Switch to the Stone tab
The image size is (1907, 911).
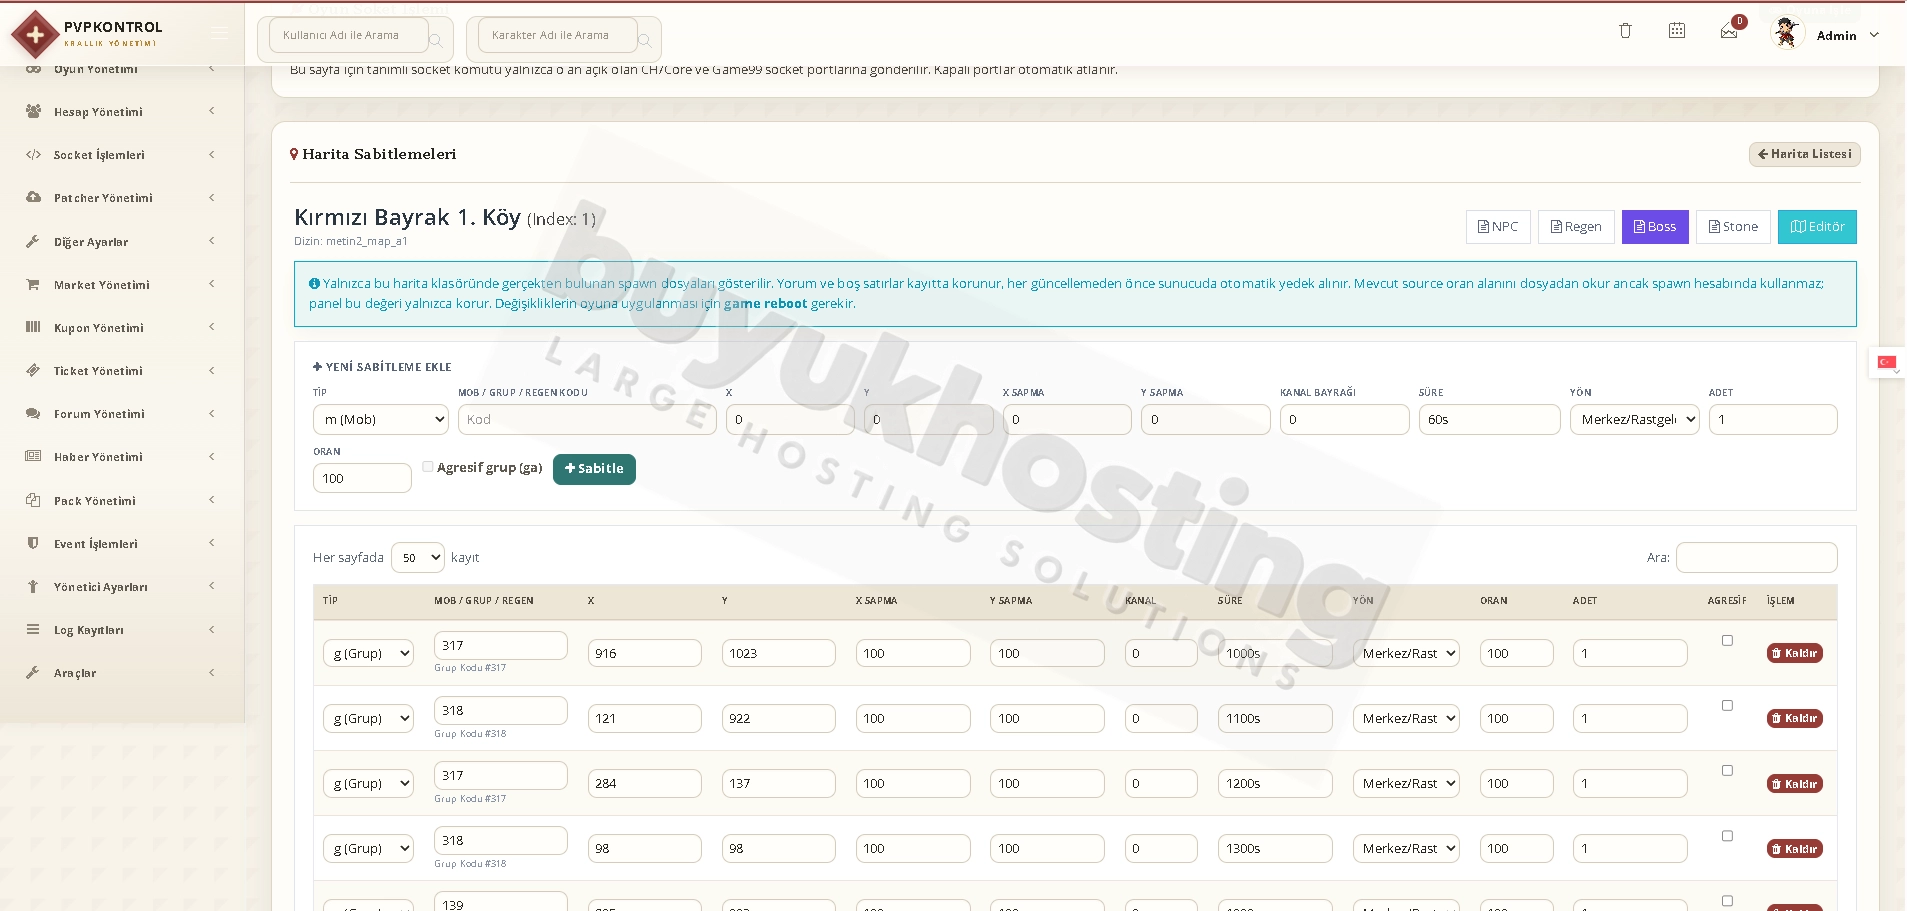point(1733,227)
